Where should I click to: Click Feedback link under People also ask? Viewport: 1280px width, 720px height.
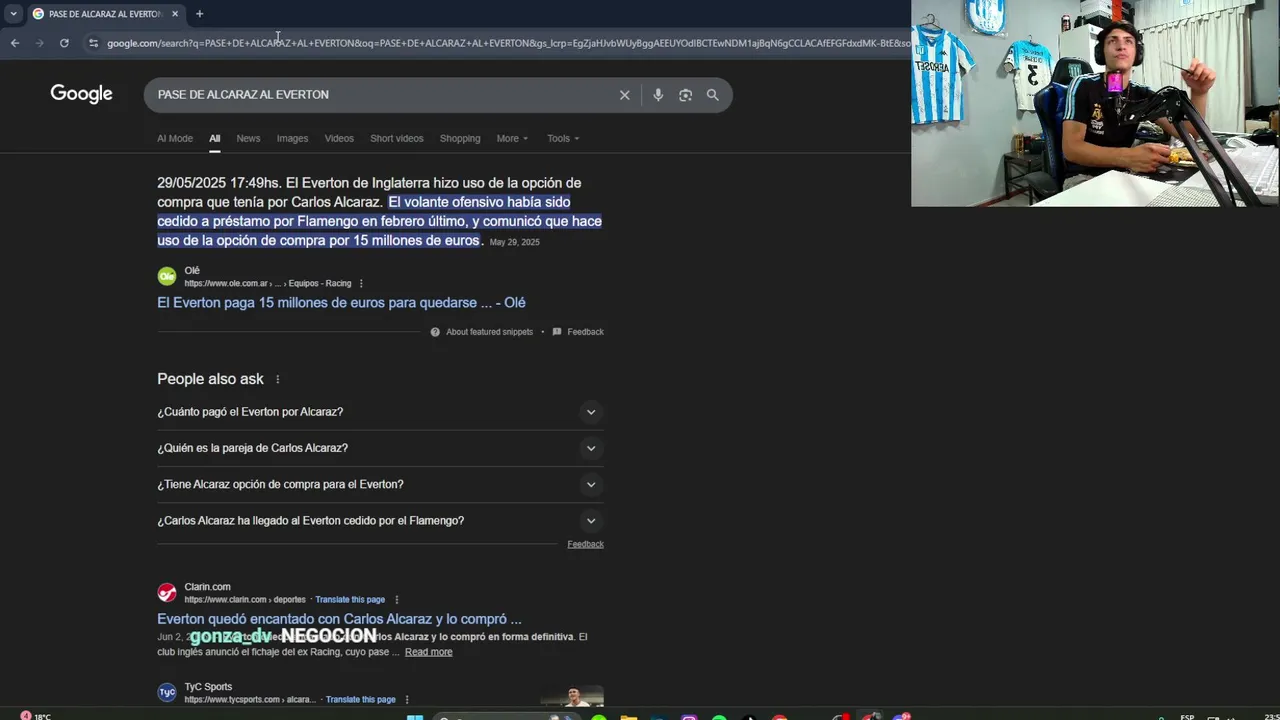point(585,544)
